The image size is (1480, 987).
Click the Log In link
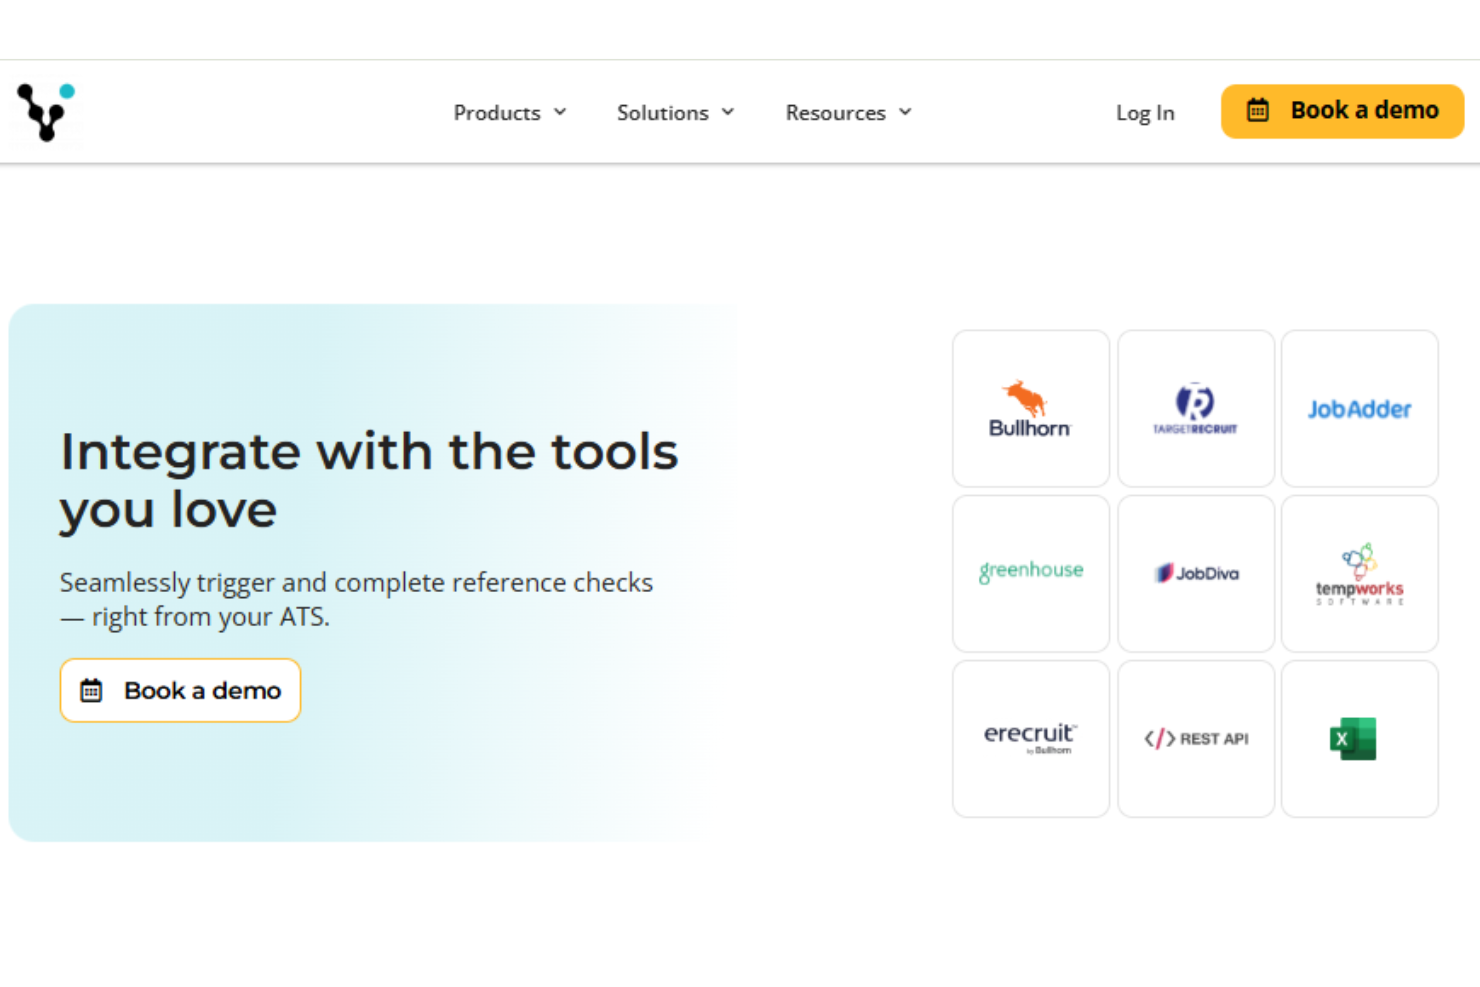click(1145, 112)
